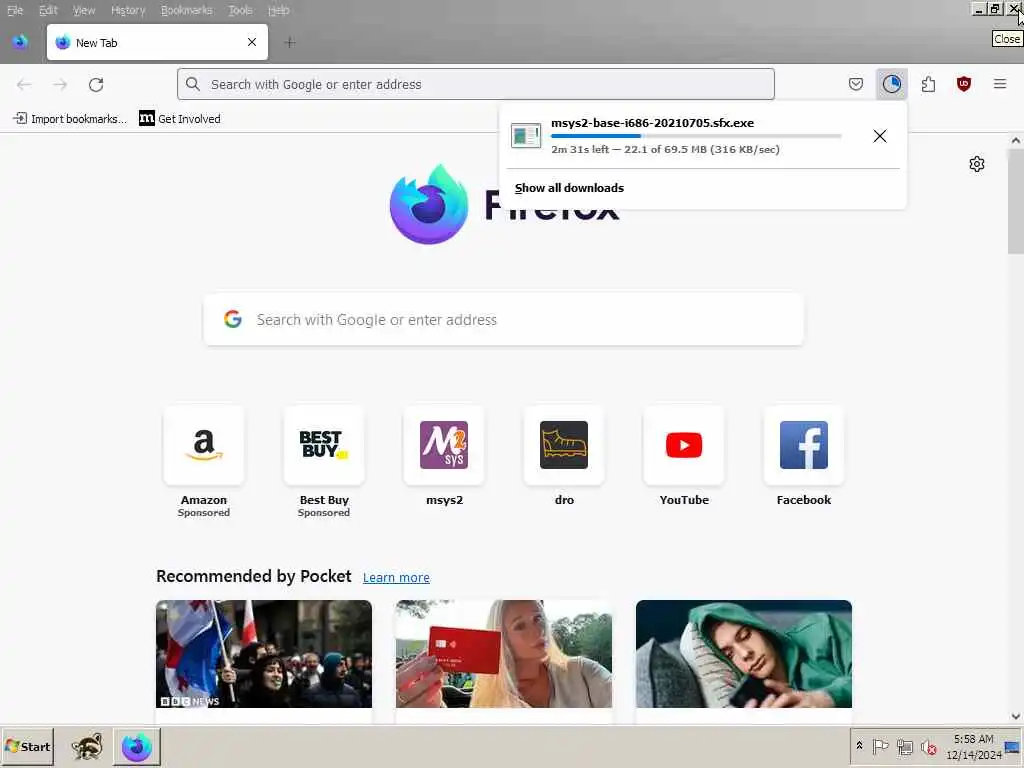Focus the center Google search box
Viewport: 1024px width, 768px height.
pyautogui.click(x=504, y=319)
